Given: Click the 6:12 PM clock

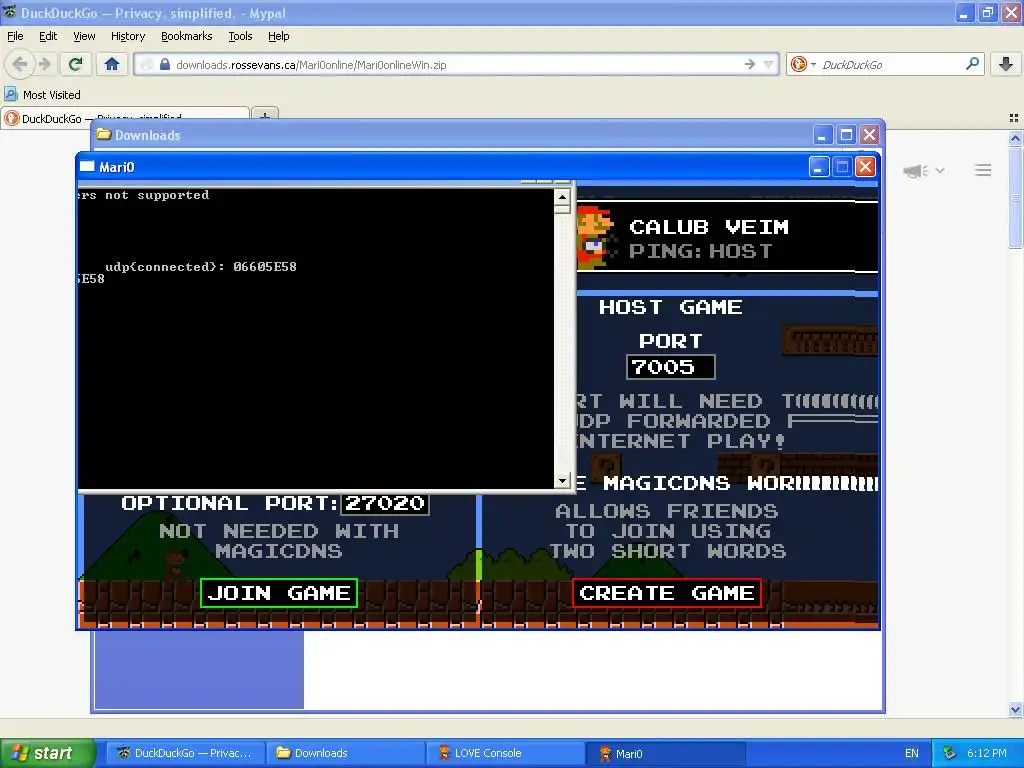Looking at the screenshot, I should pos(987,753).
